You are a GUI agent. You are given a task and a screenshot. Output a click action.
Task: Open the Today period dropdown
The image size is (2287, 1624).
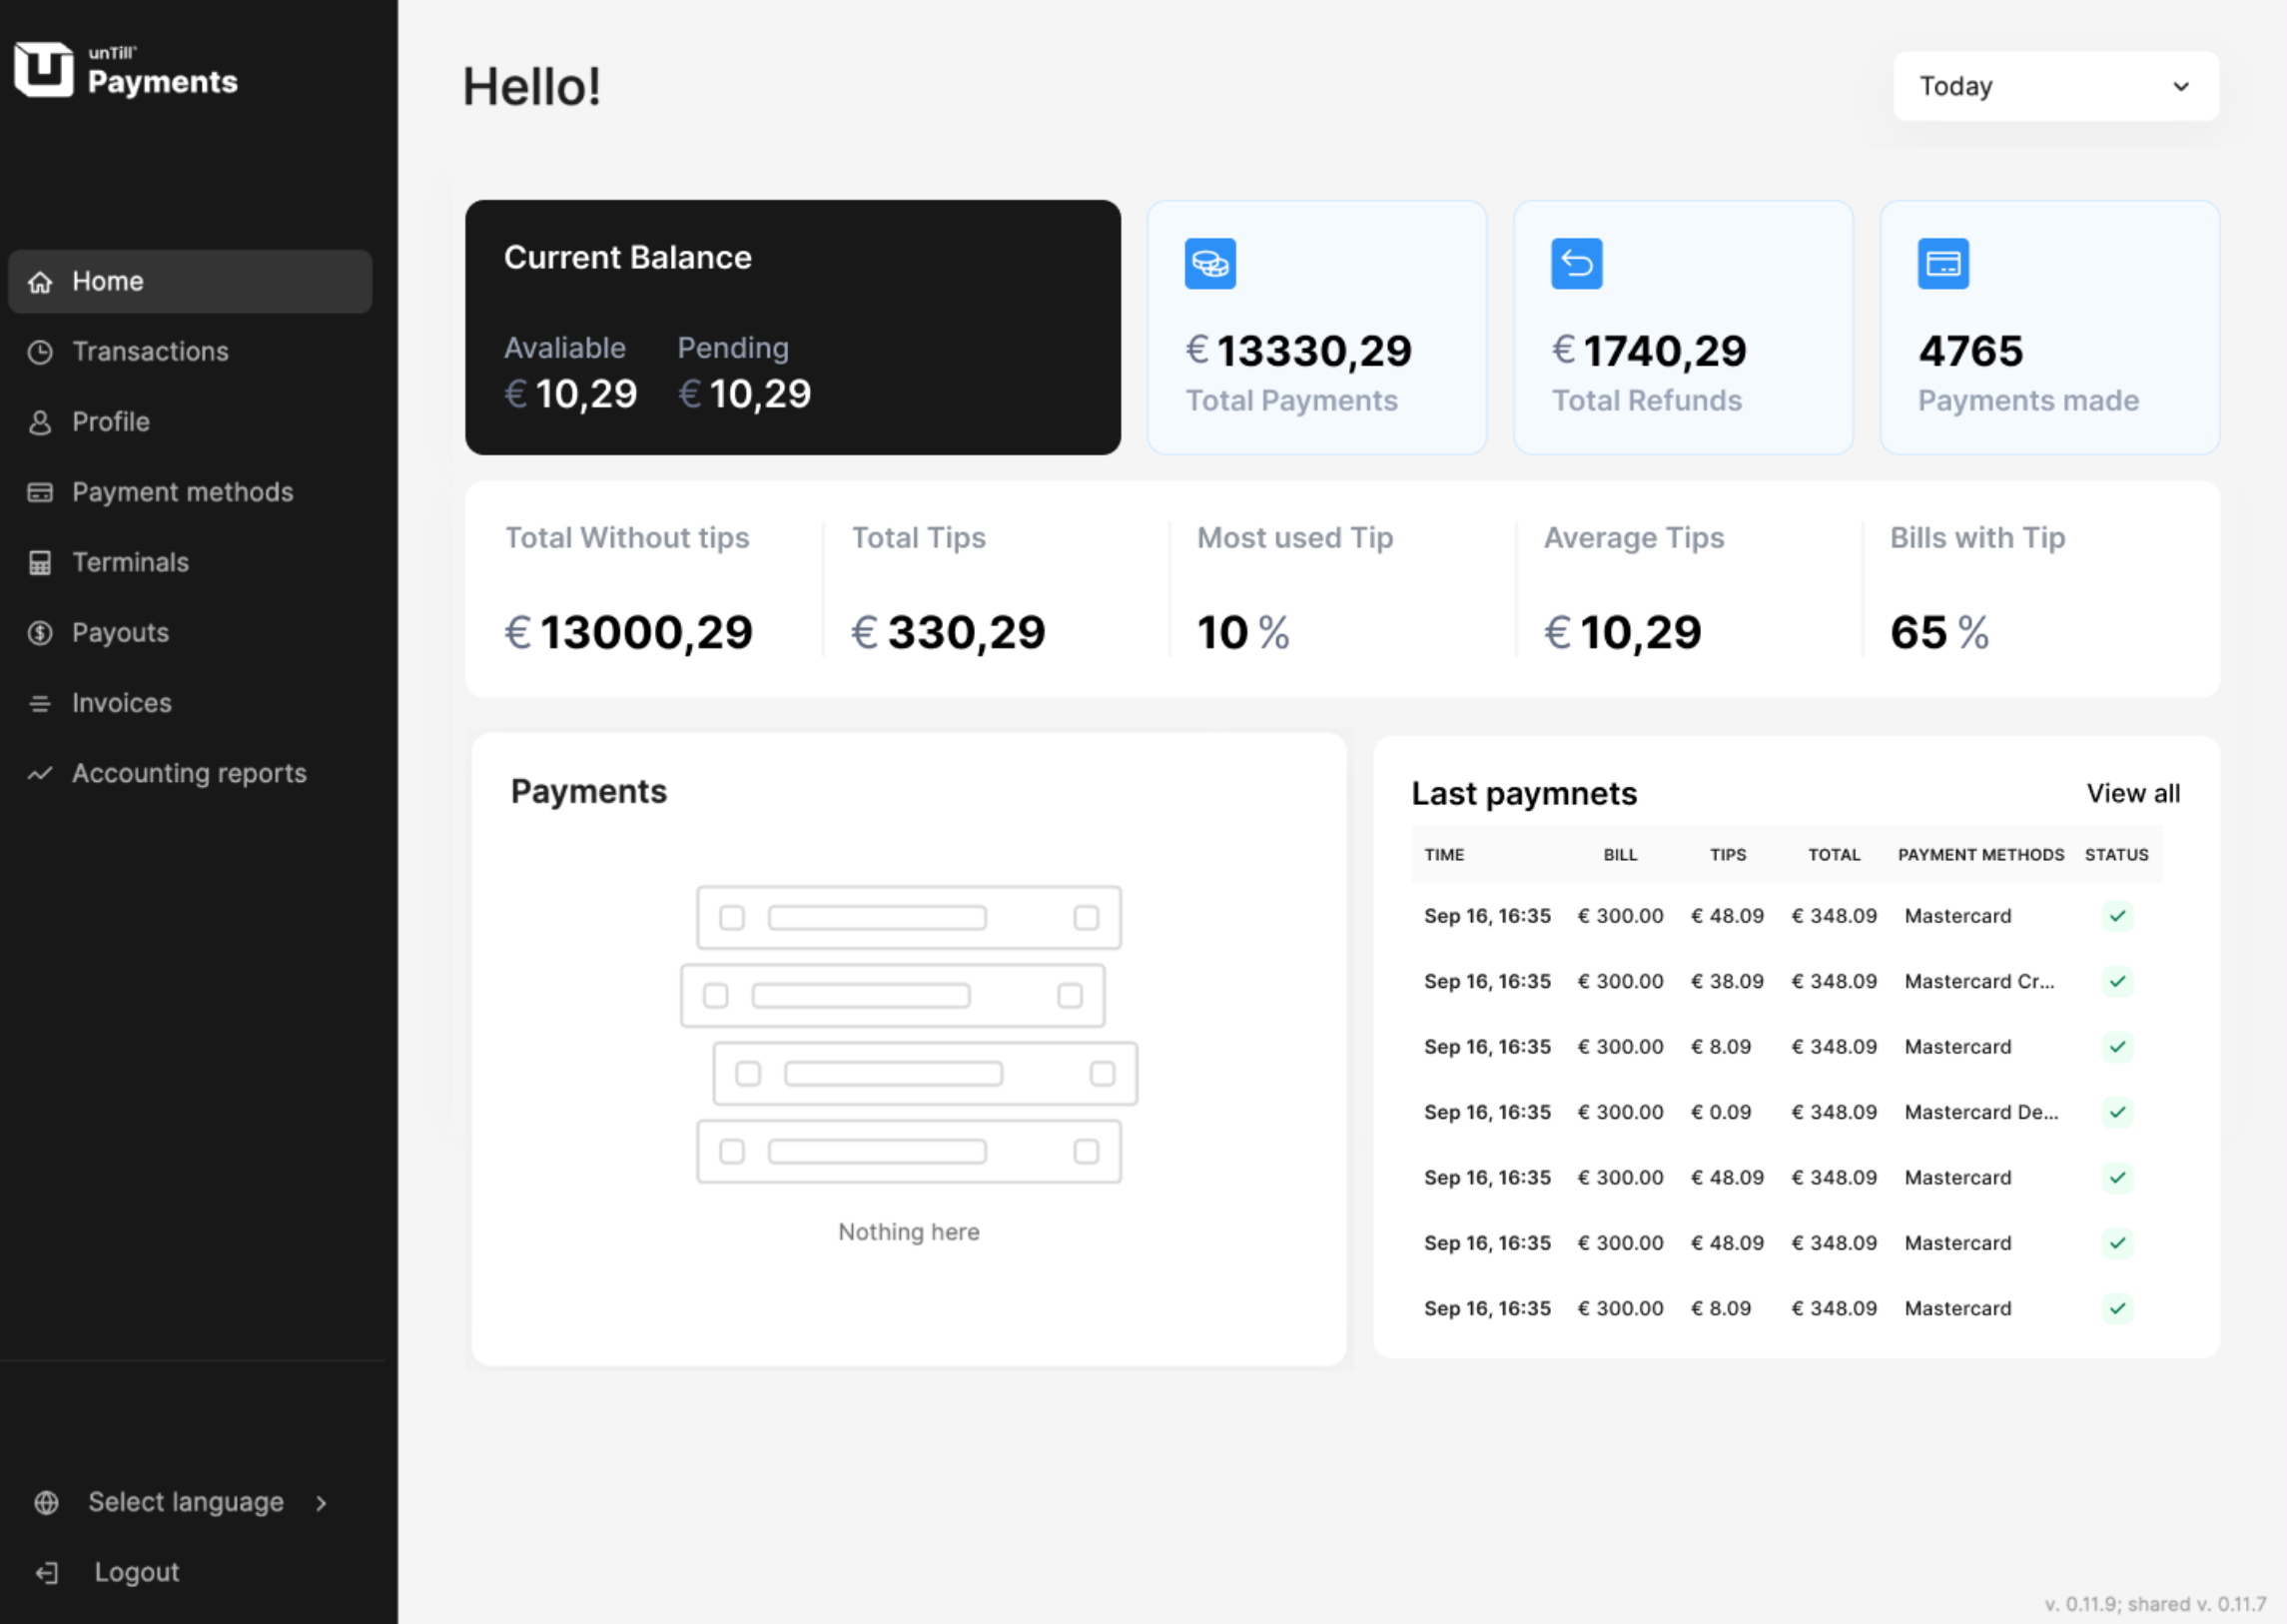pos(2055,86)
